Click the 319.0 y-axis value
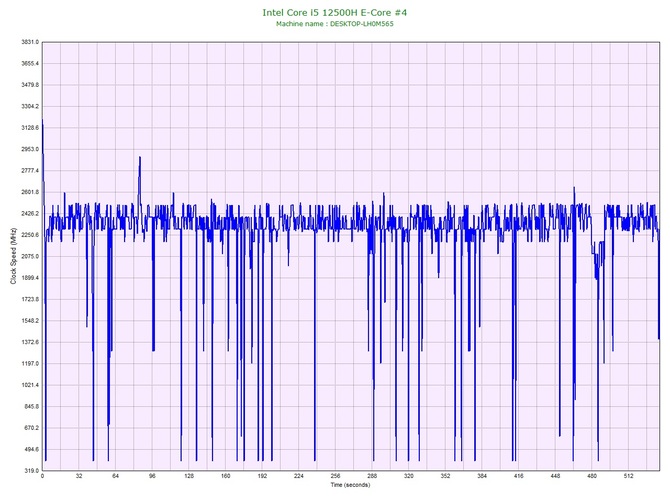This screenshot has width=670, height=502. (31, 471)
